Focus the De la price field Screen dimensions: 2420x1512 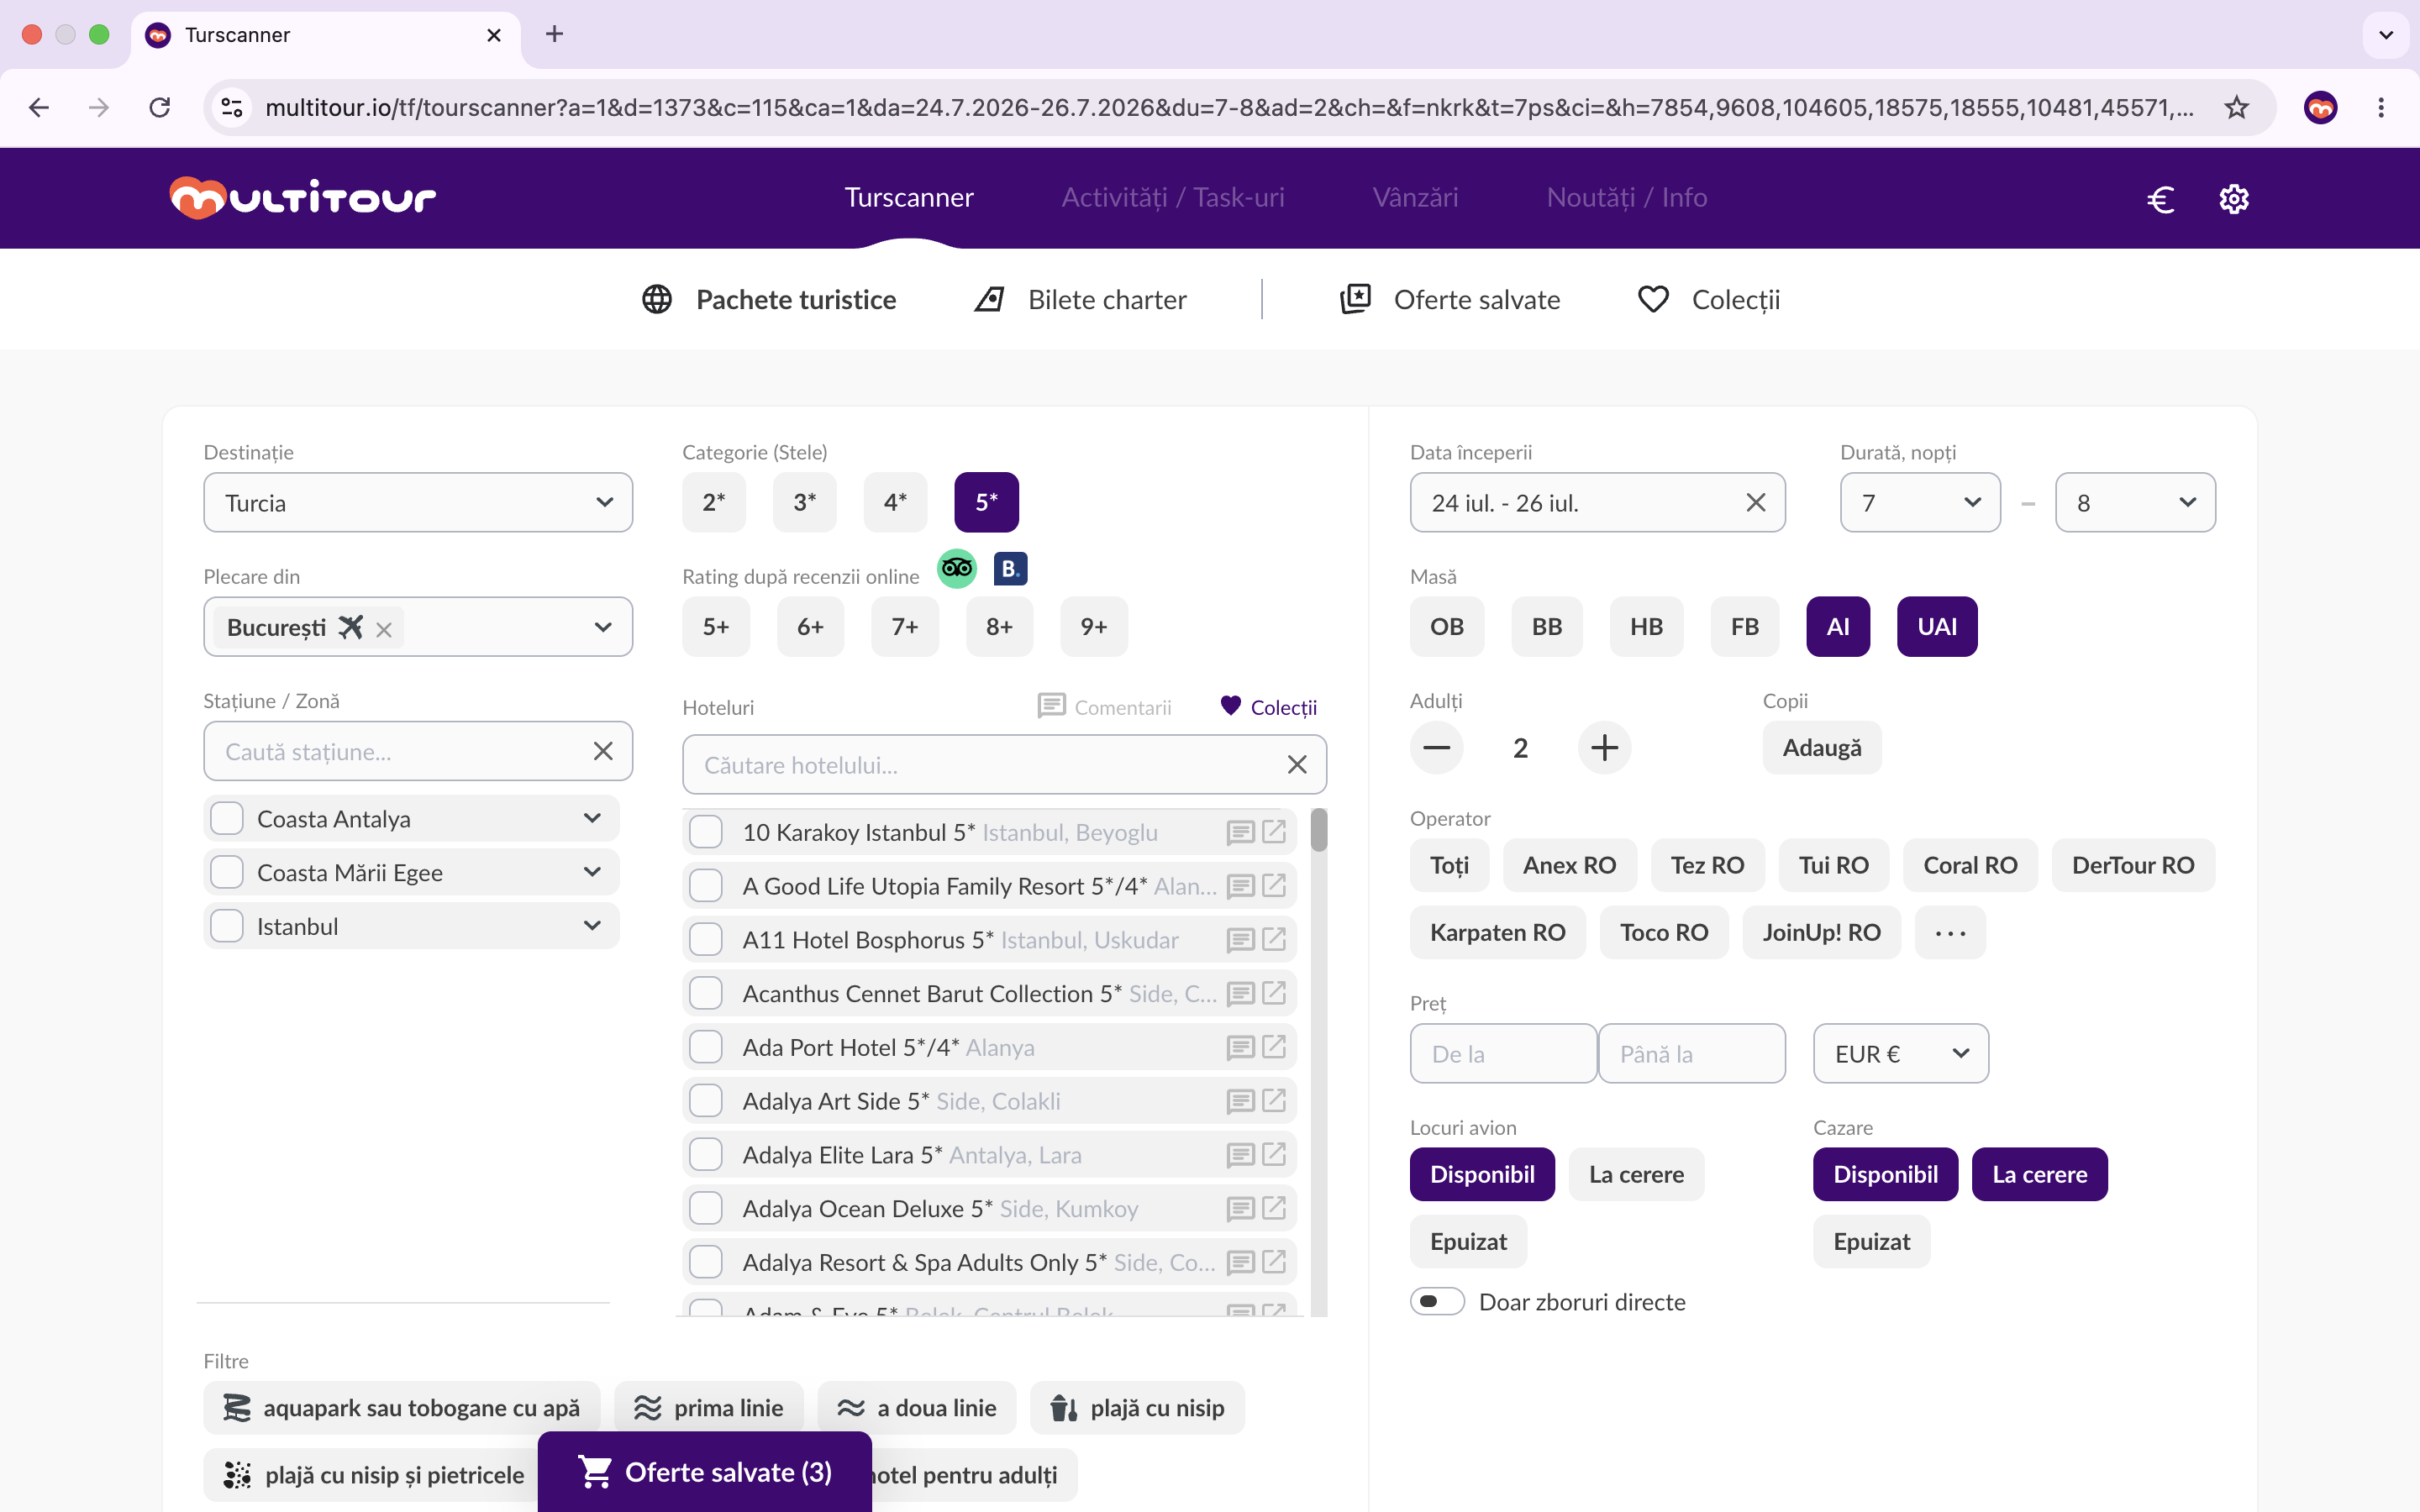[1503, 1054]
